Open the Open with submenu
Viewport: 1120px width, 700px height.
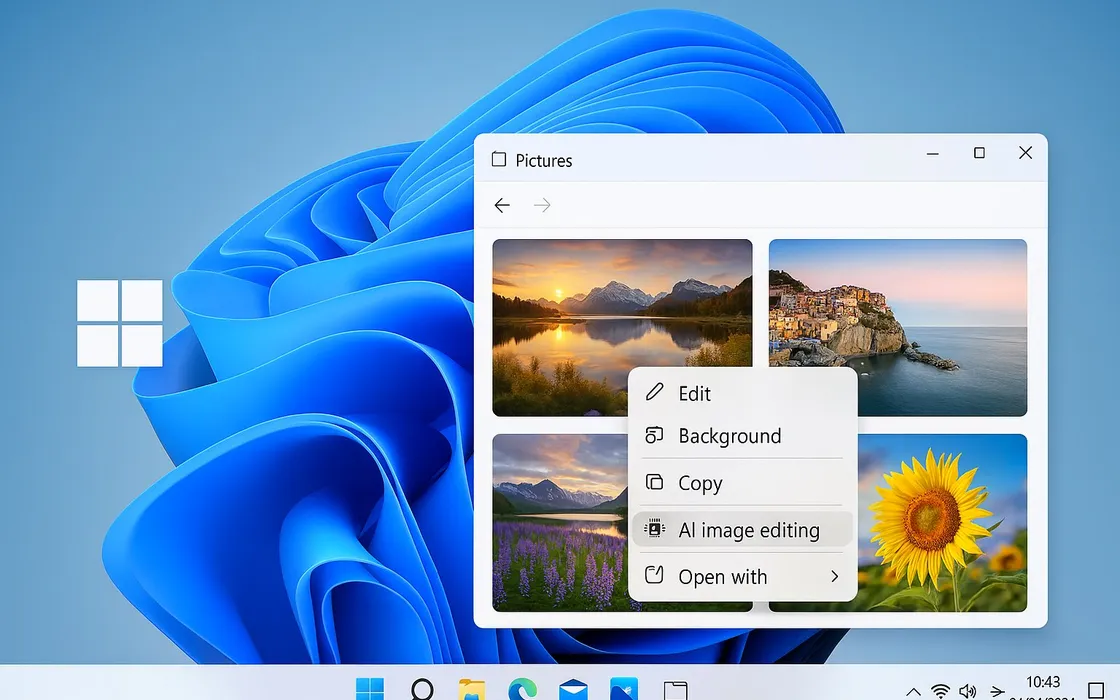(x=743, y=576)
